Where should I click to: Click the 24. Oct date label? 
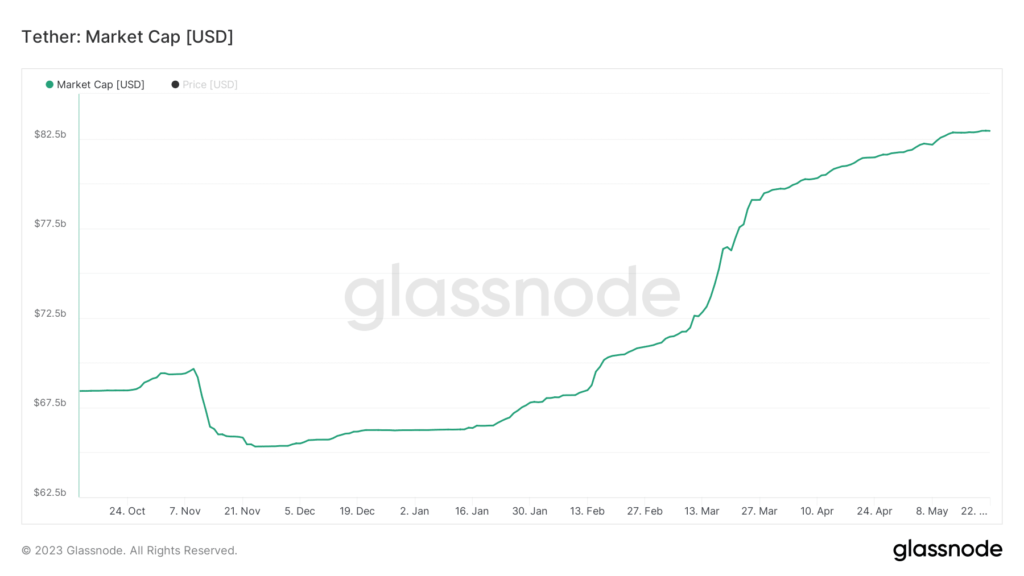click(127, 511)
